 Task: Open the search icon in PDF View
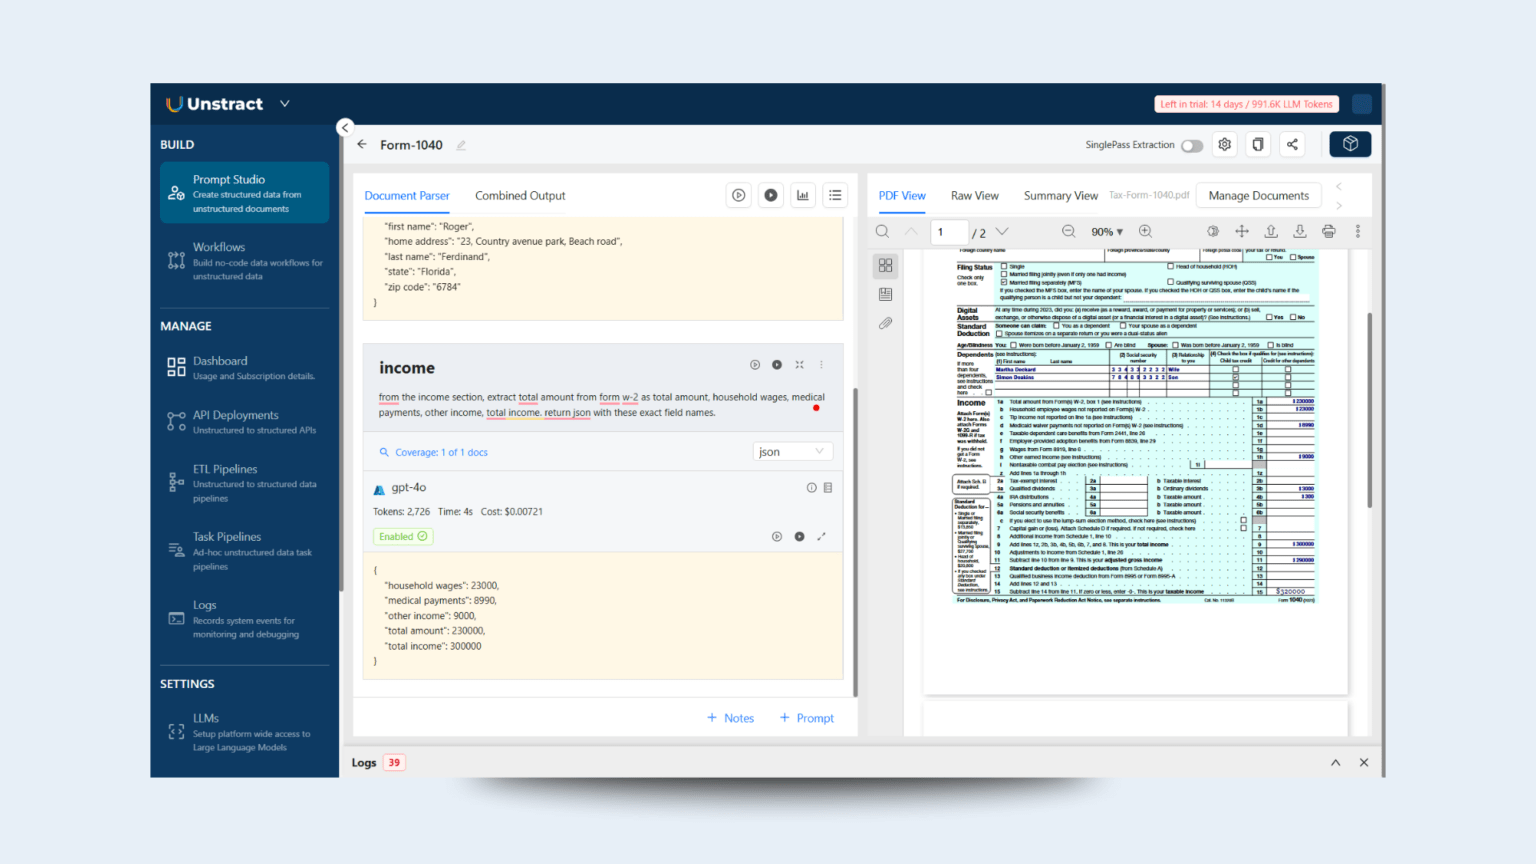pyautogui.click(x=882, y=231)
